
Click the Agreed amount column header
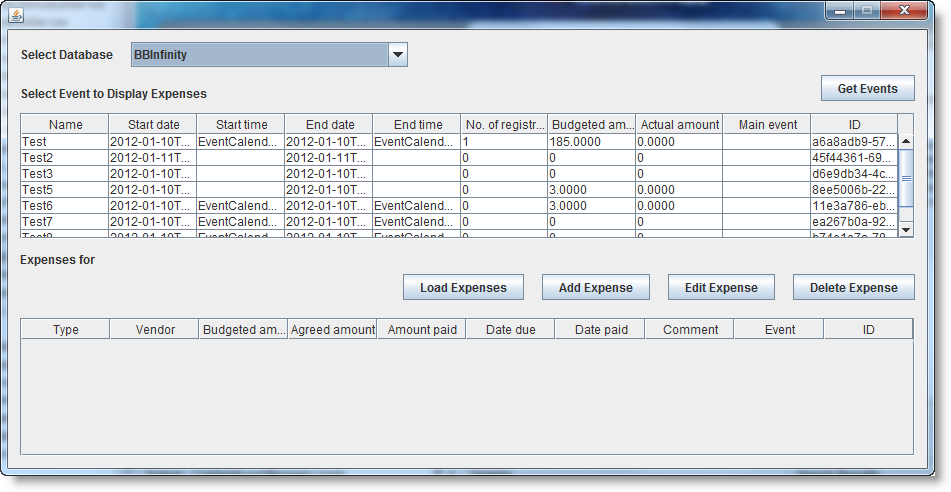coord(332,329)
